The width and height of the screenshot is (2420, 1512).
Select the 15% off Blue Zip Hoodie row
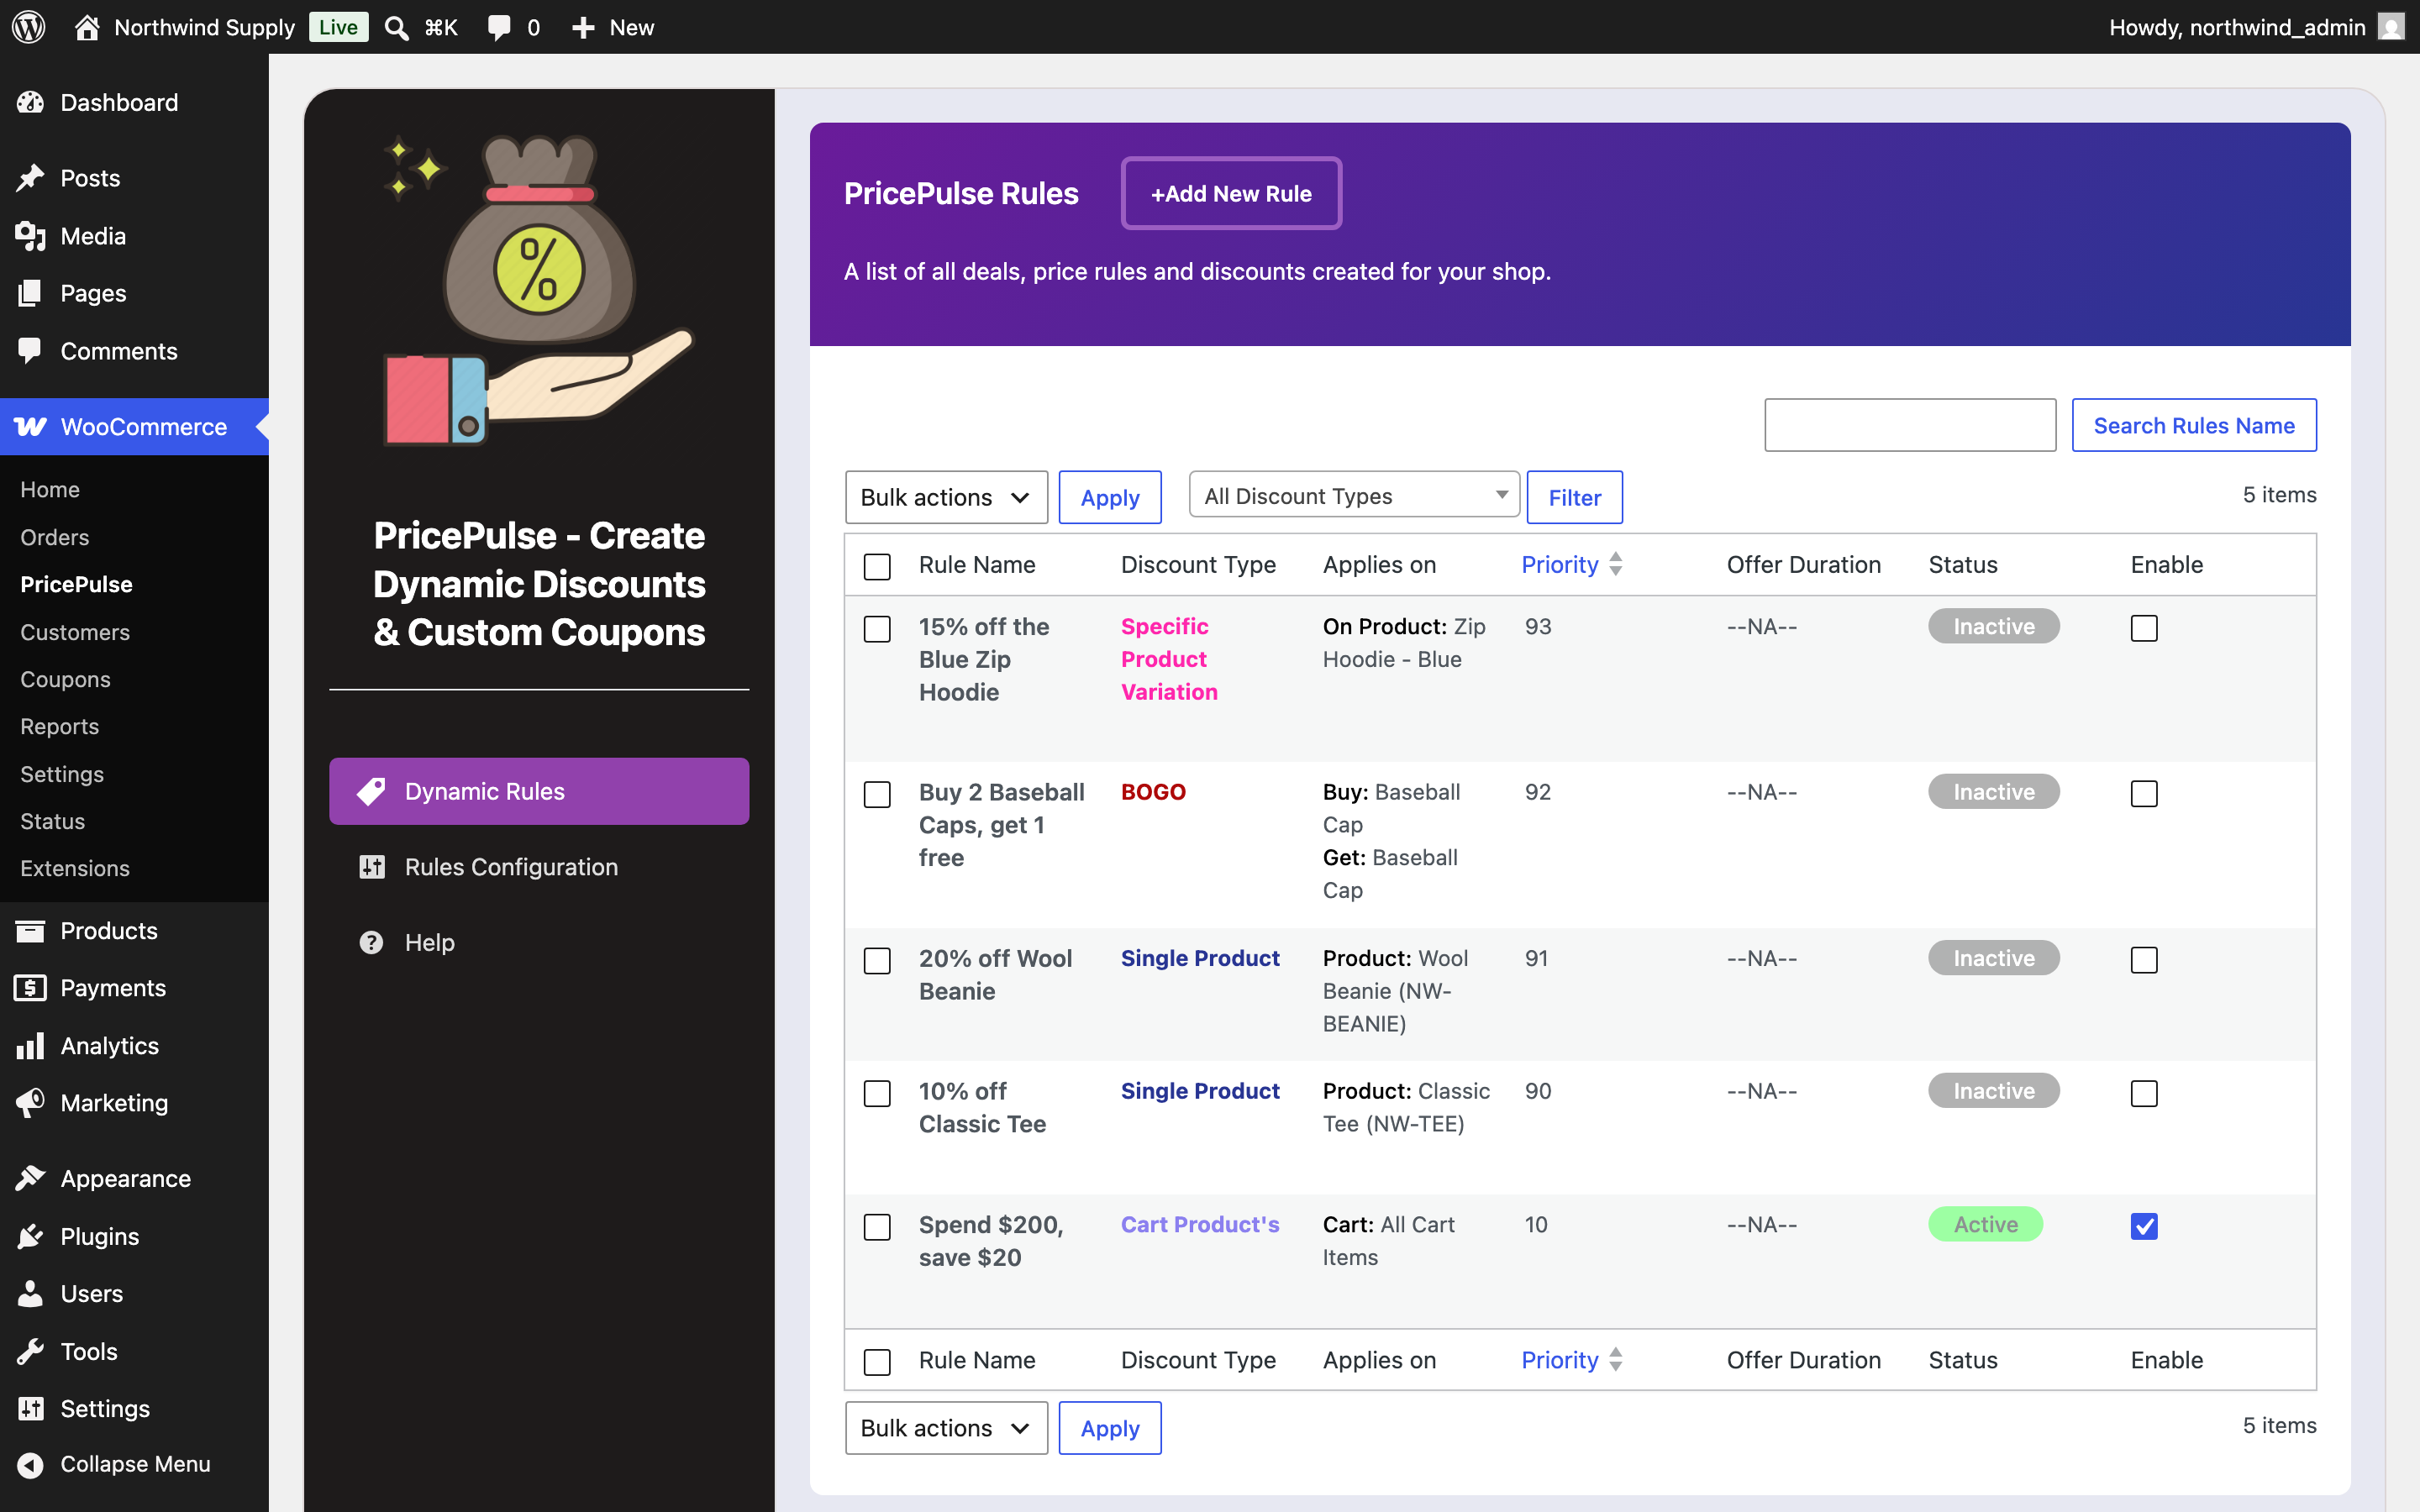877,629
